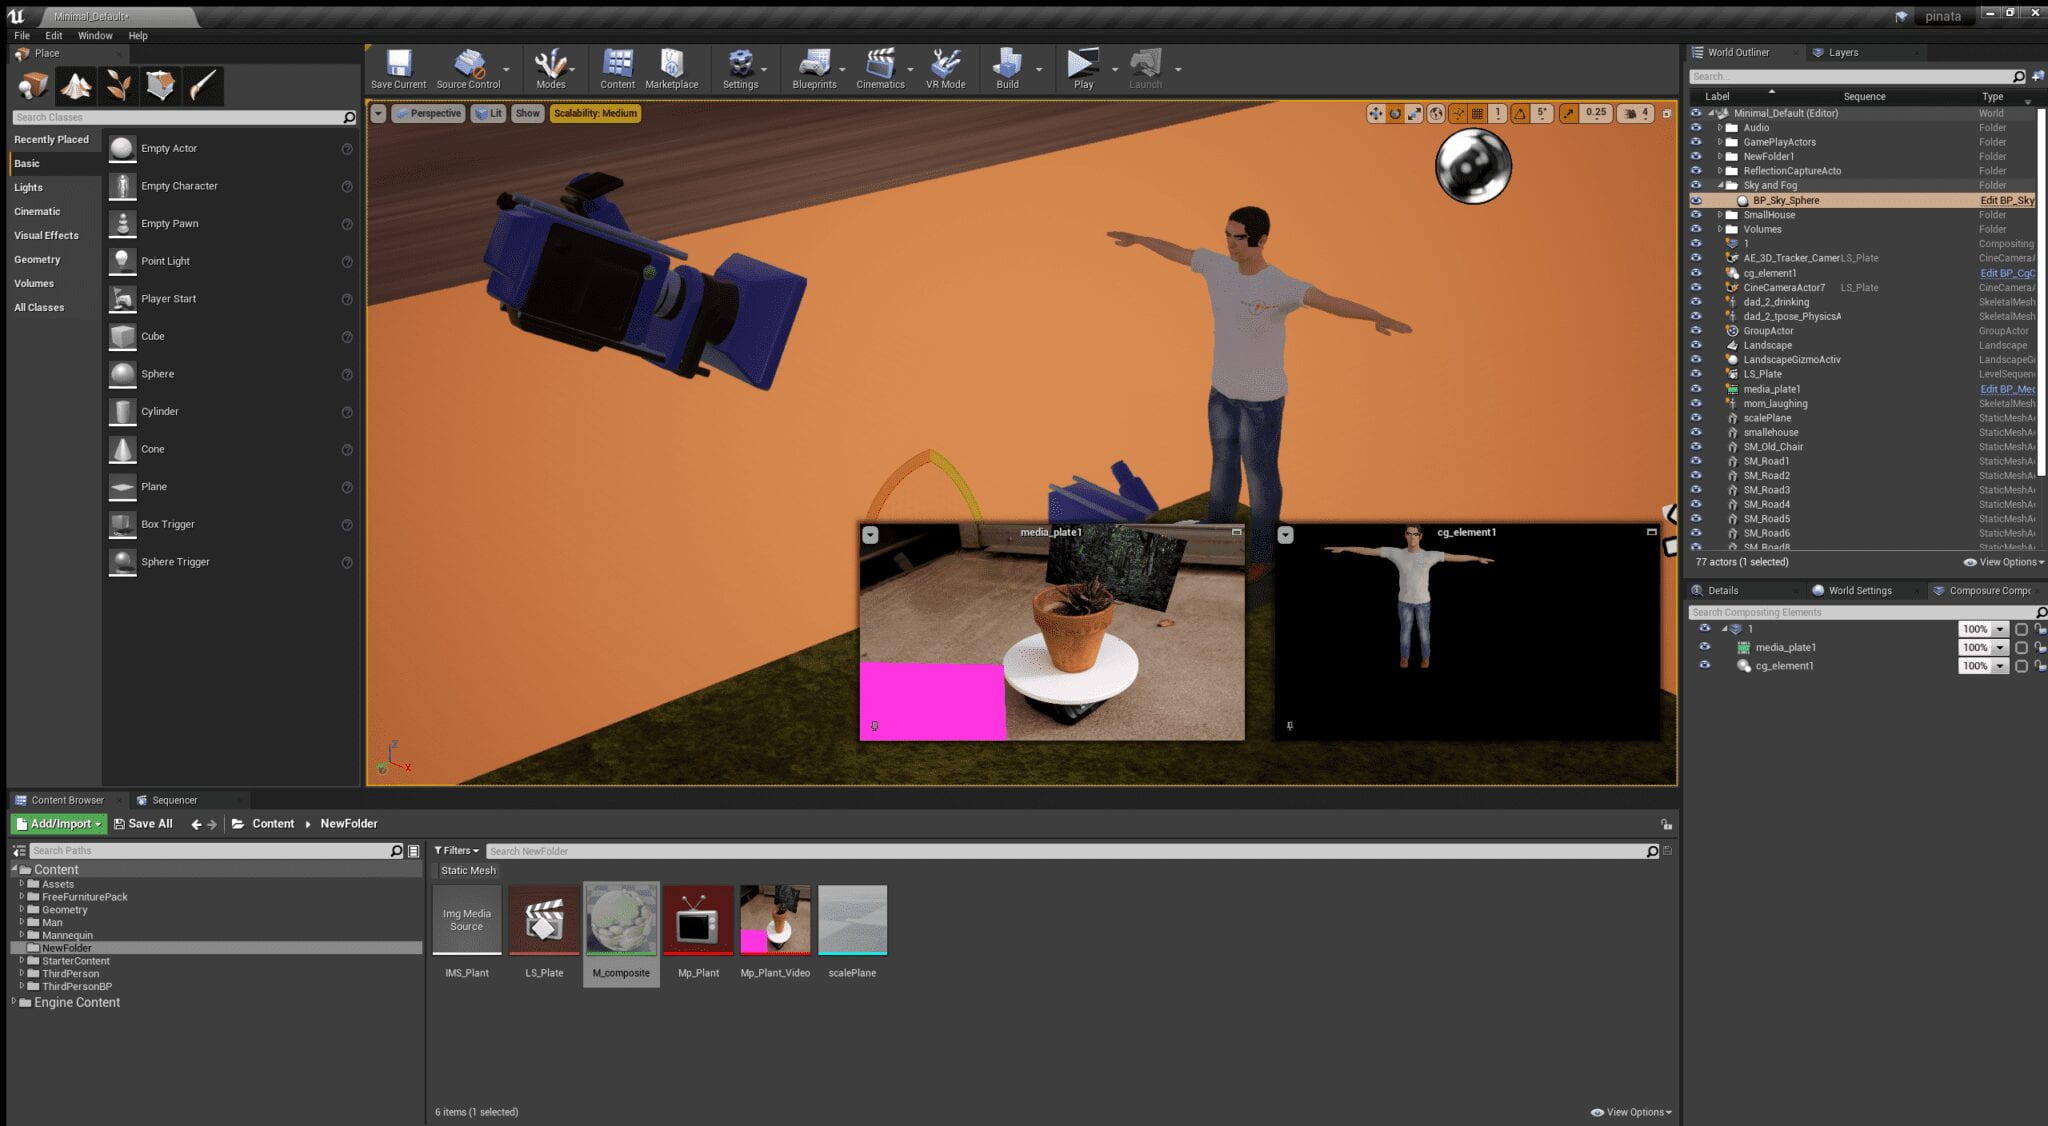Open Source Control toolbar icon
The image size is (2048, 1126).
click(468, 69)
